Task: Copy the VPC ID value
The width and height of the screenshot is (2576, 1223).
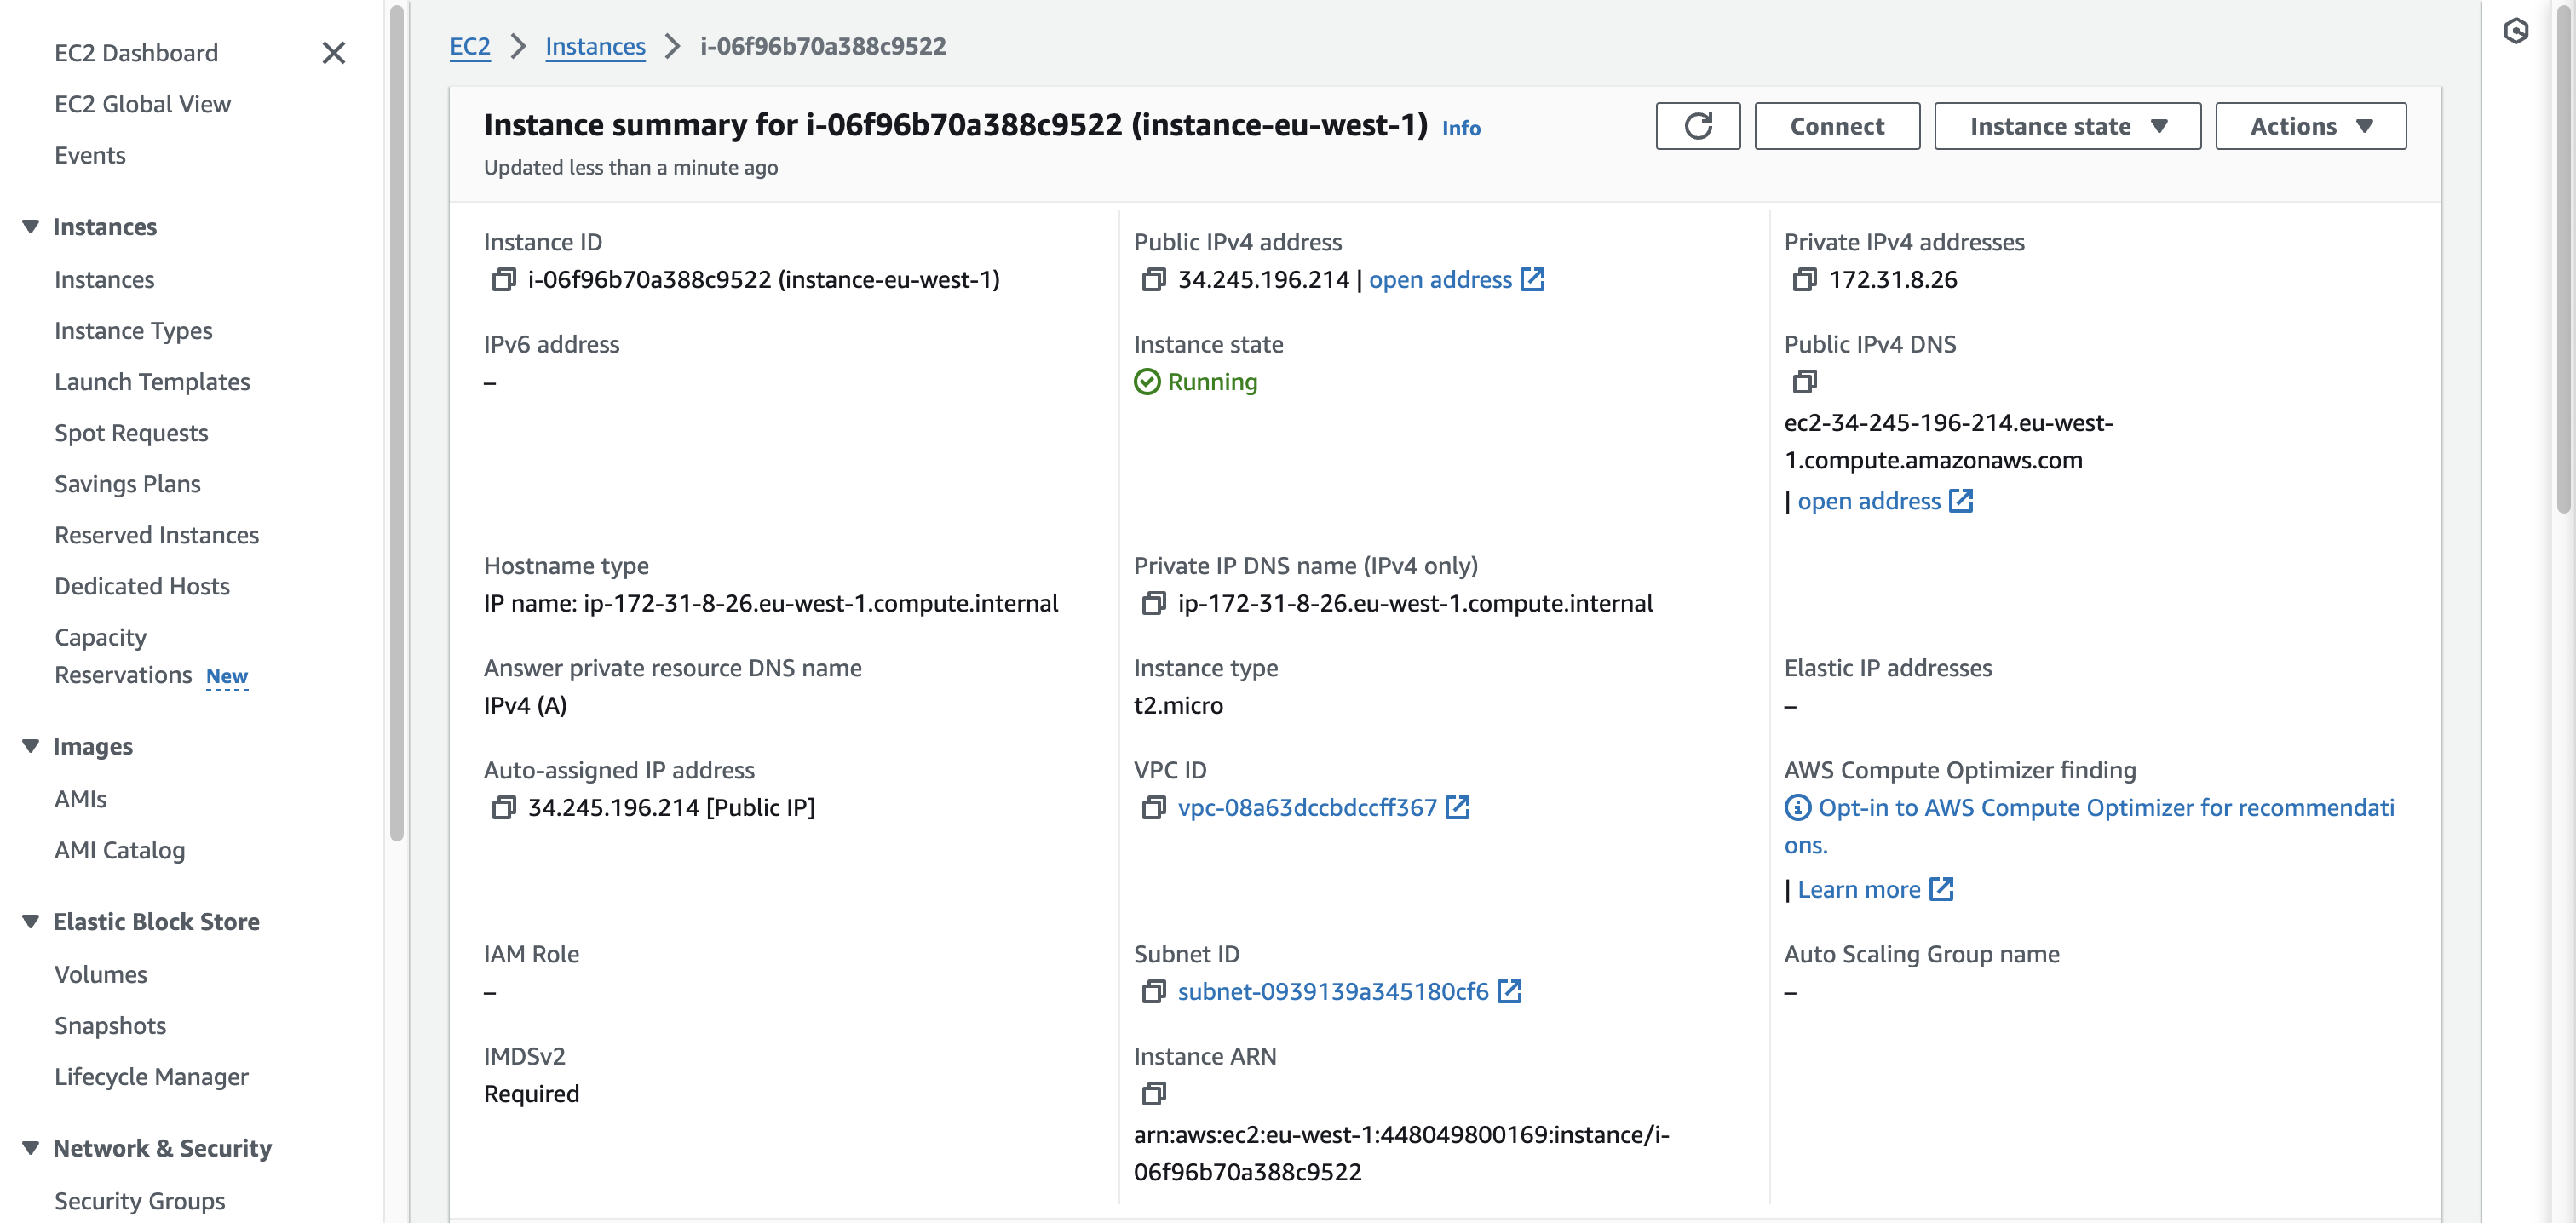Action: coord(1153,808)
